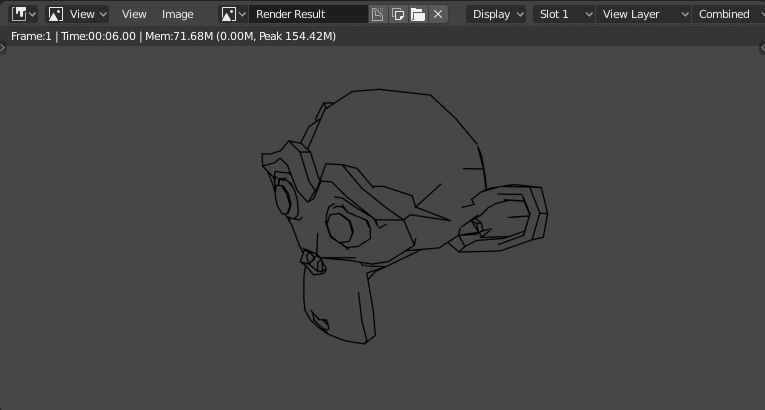
Task: Open the View menu
Action: click(x=134, y=14)
